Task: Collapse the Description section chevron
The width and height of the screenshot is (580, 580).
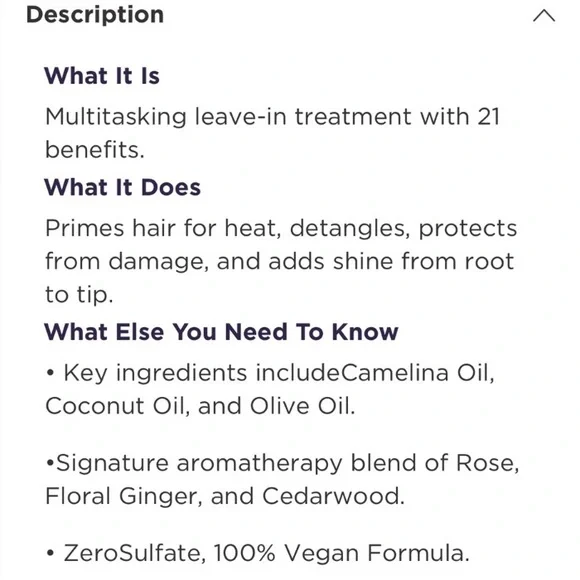Action: [x=544, y=16]
